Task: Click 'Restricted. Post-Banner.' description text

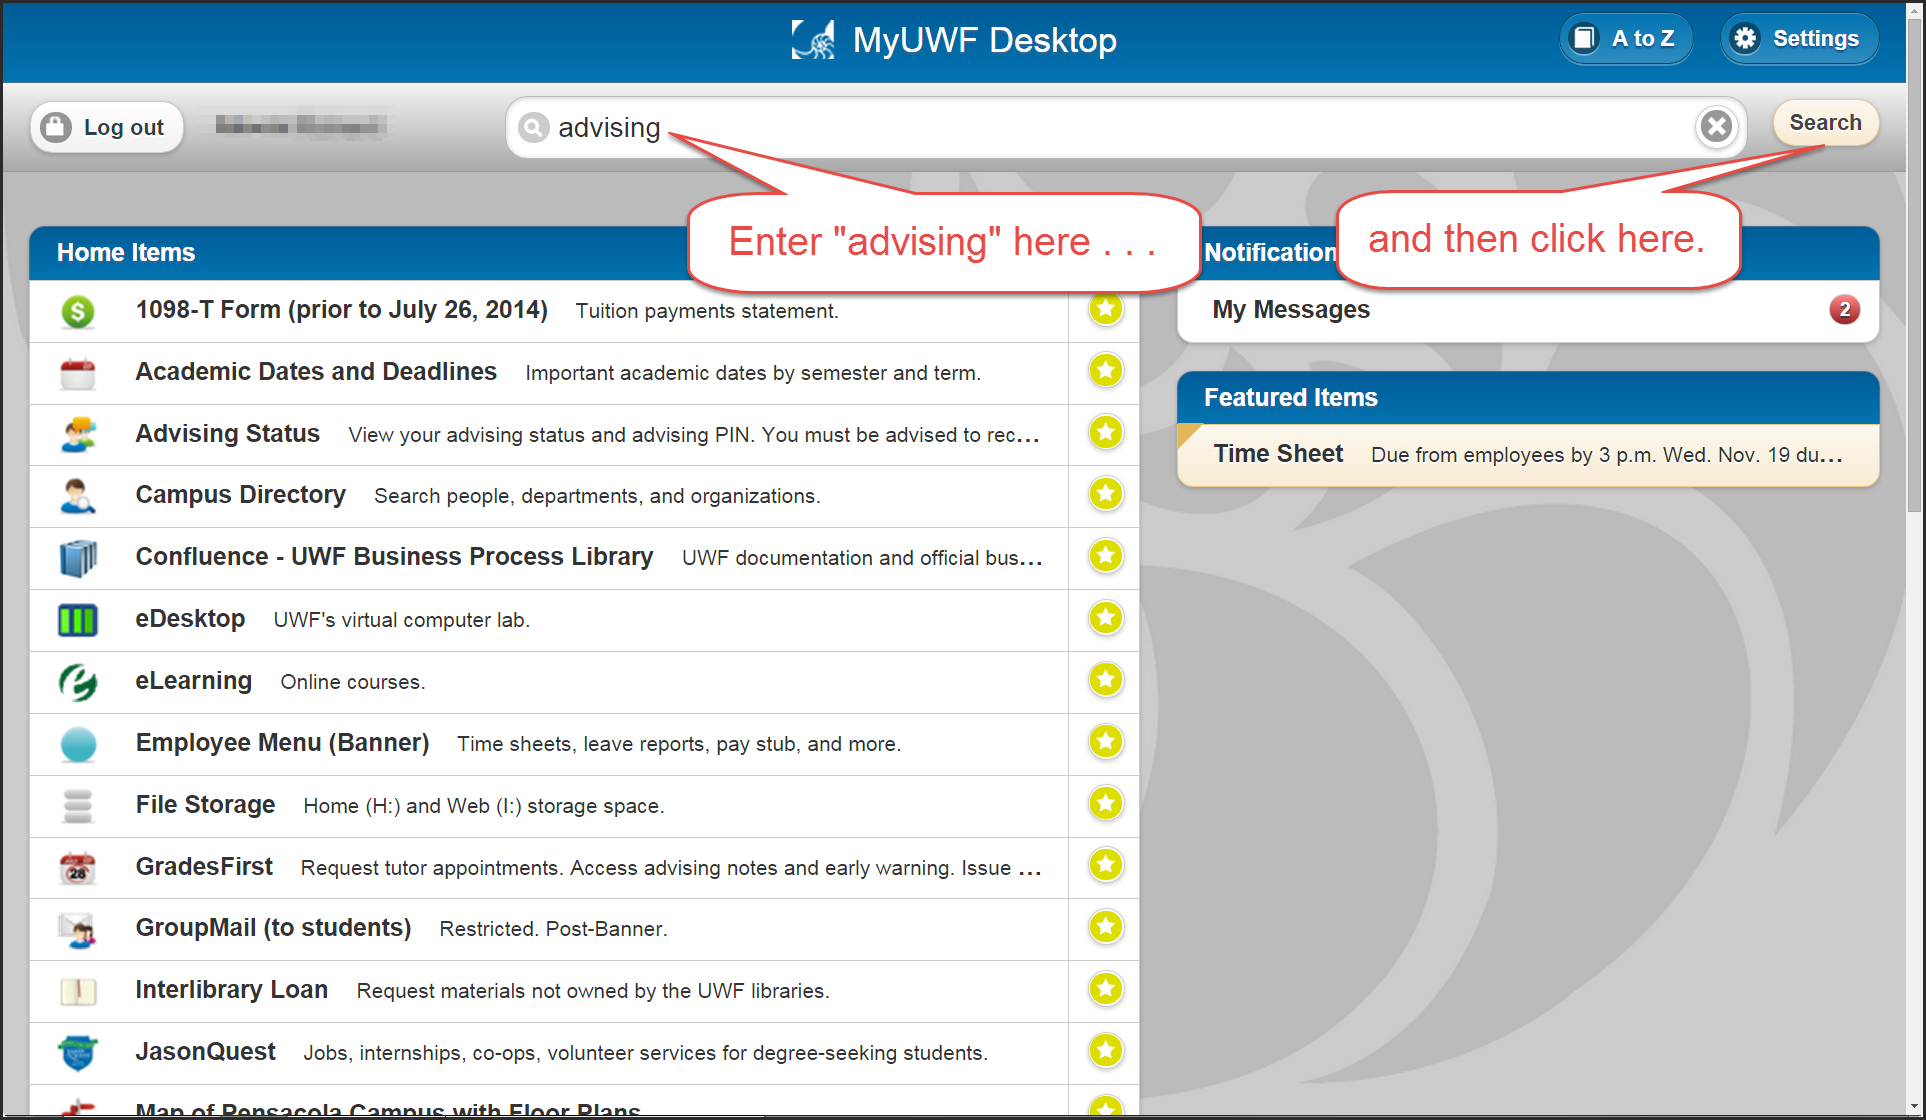Action: tap(553, 929)
